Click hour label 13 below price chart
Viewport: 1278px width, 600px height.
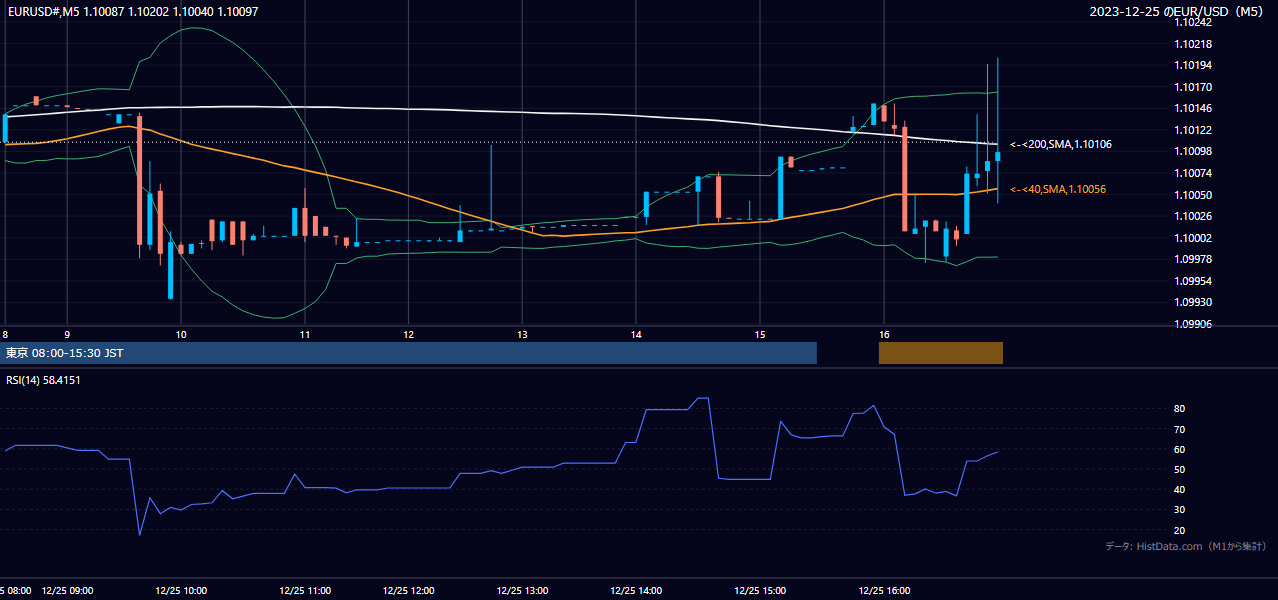click(x=522, y=334)
